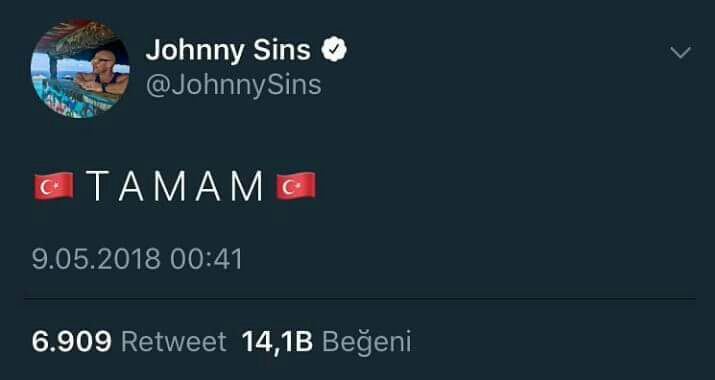Image resolution: width=715 pixels, height=380 pixels.
Task: Click the man inside the avatar photo
Action: (103, 73)
